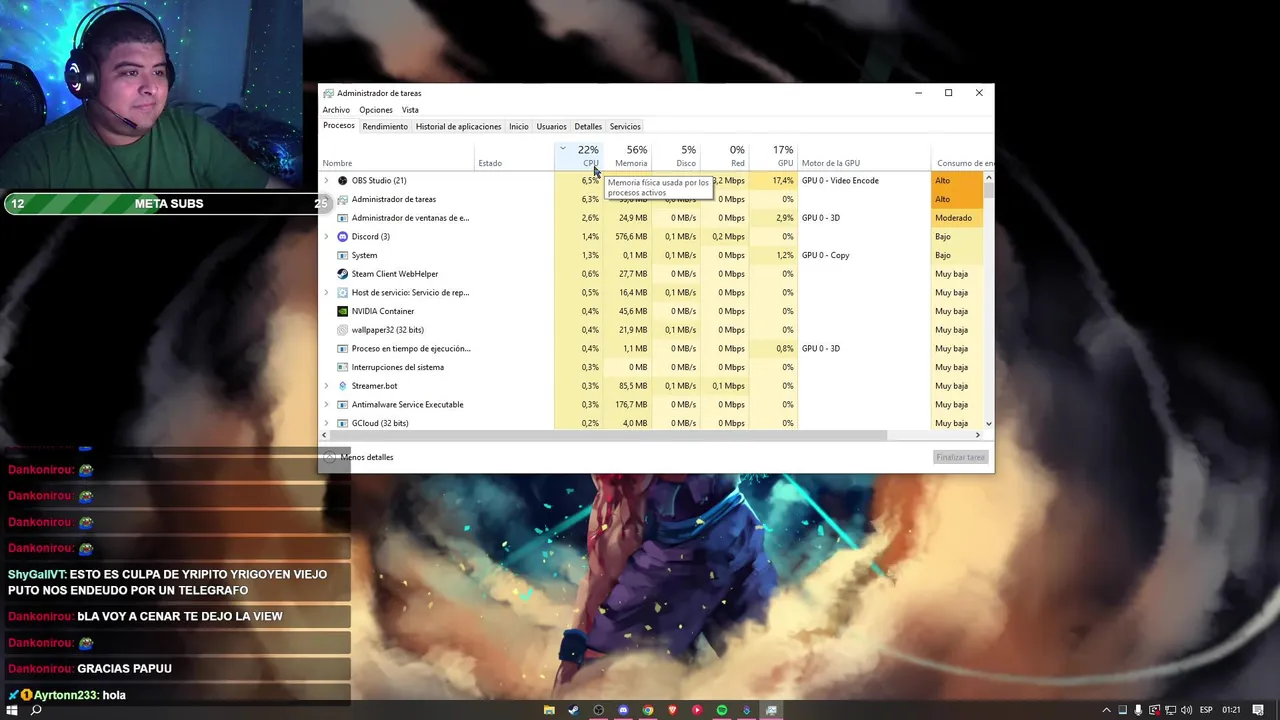Switch to the Detalles tab
Viewport: 1280px width, 720px height.
[x=588, y=127]
